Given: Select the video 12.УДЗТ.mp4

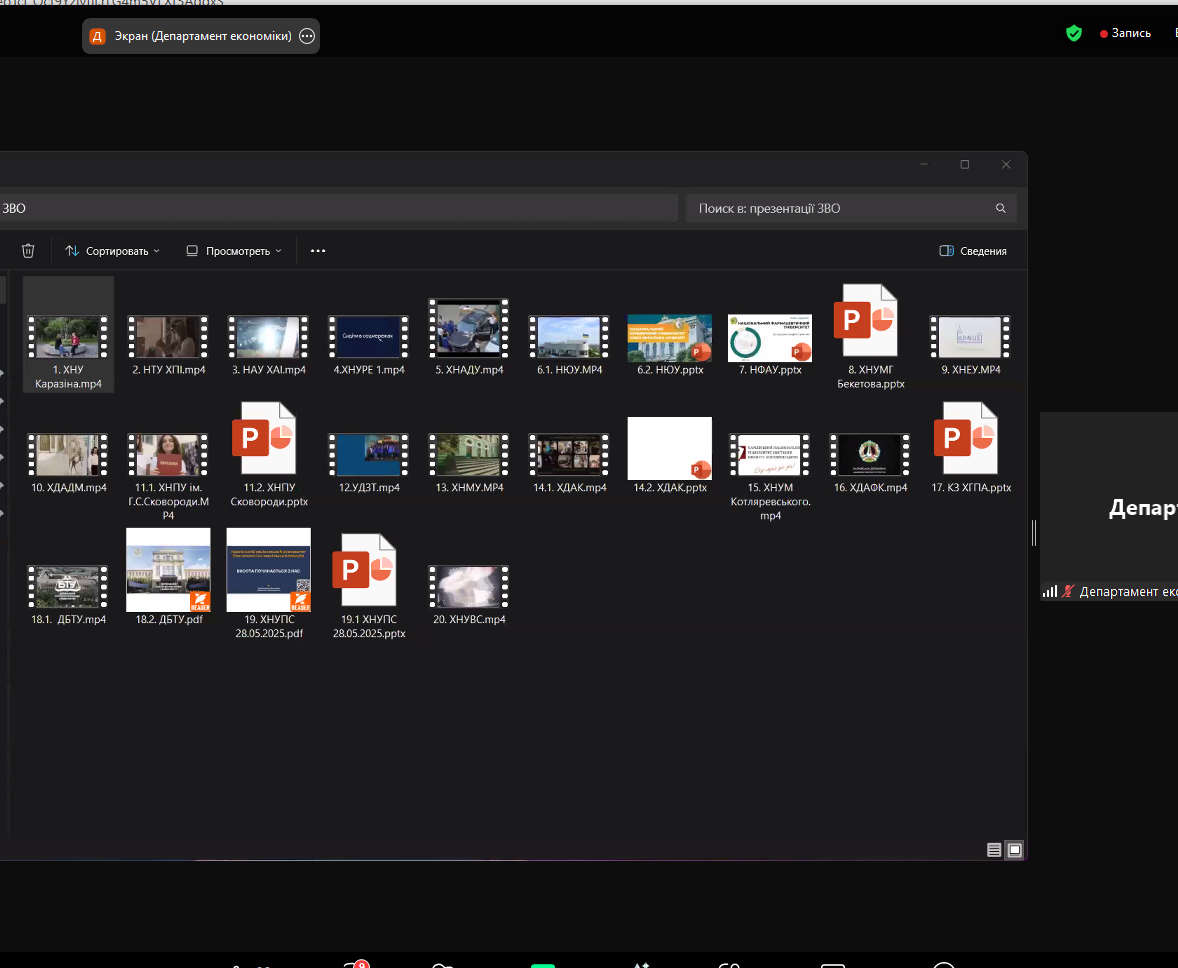Looking at the screenshot, I should pos(368,462).
